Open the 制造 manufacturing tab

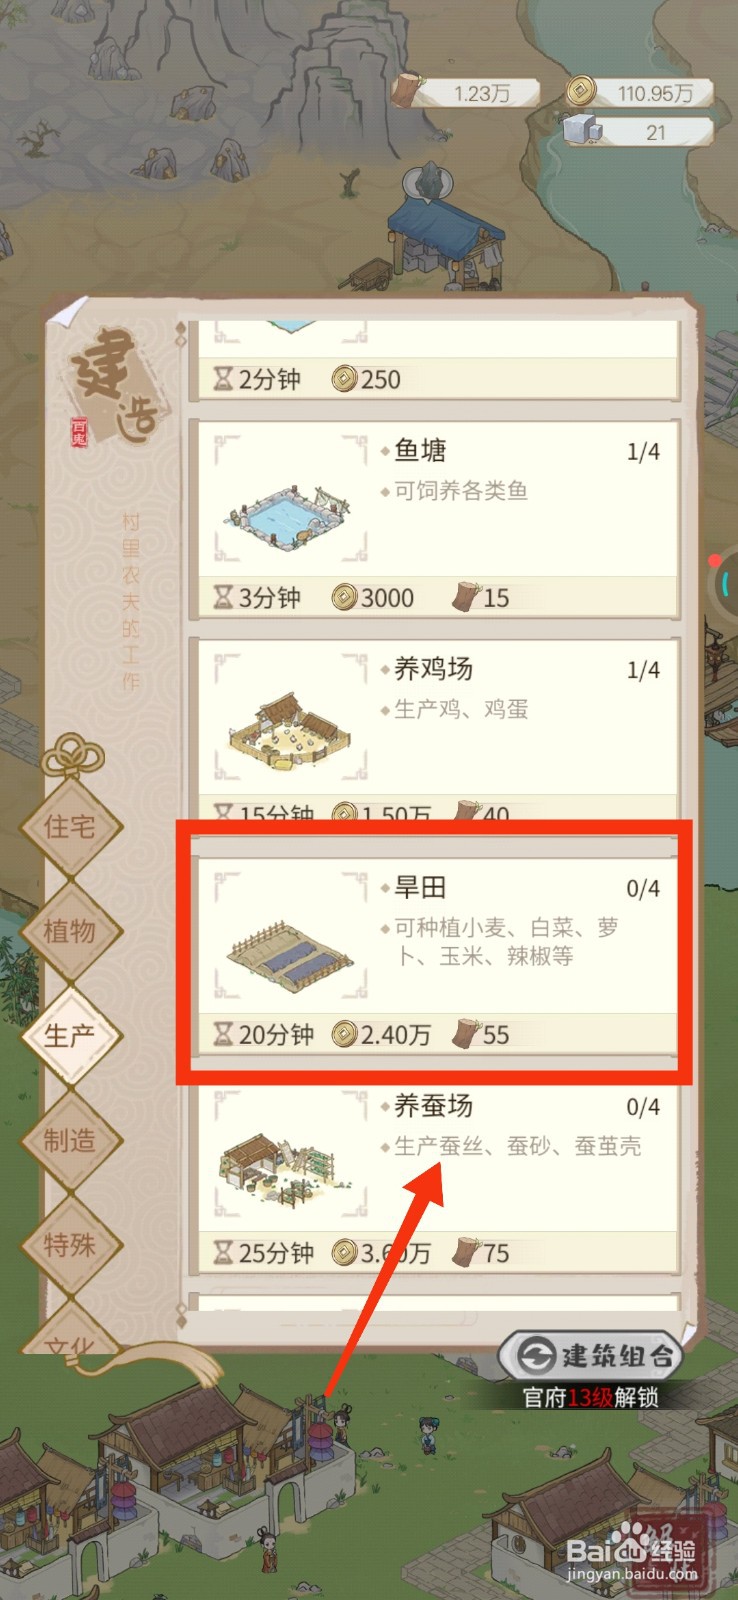coord(70,1140)
